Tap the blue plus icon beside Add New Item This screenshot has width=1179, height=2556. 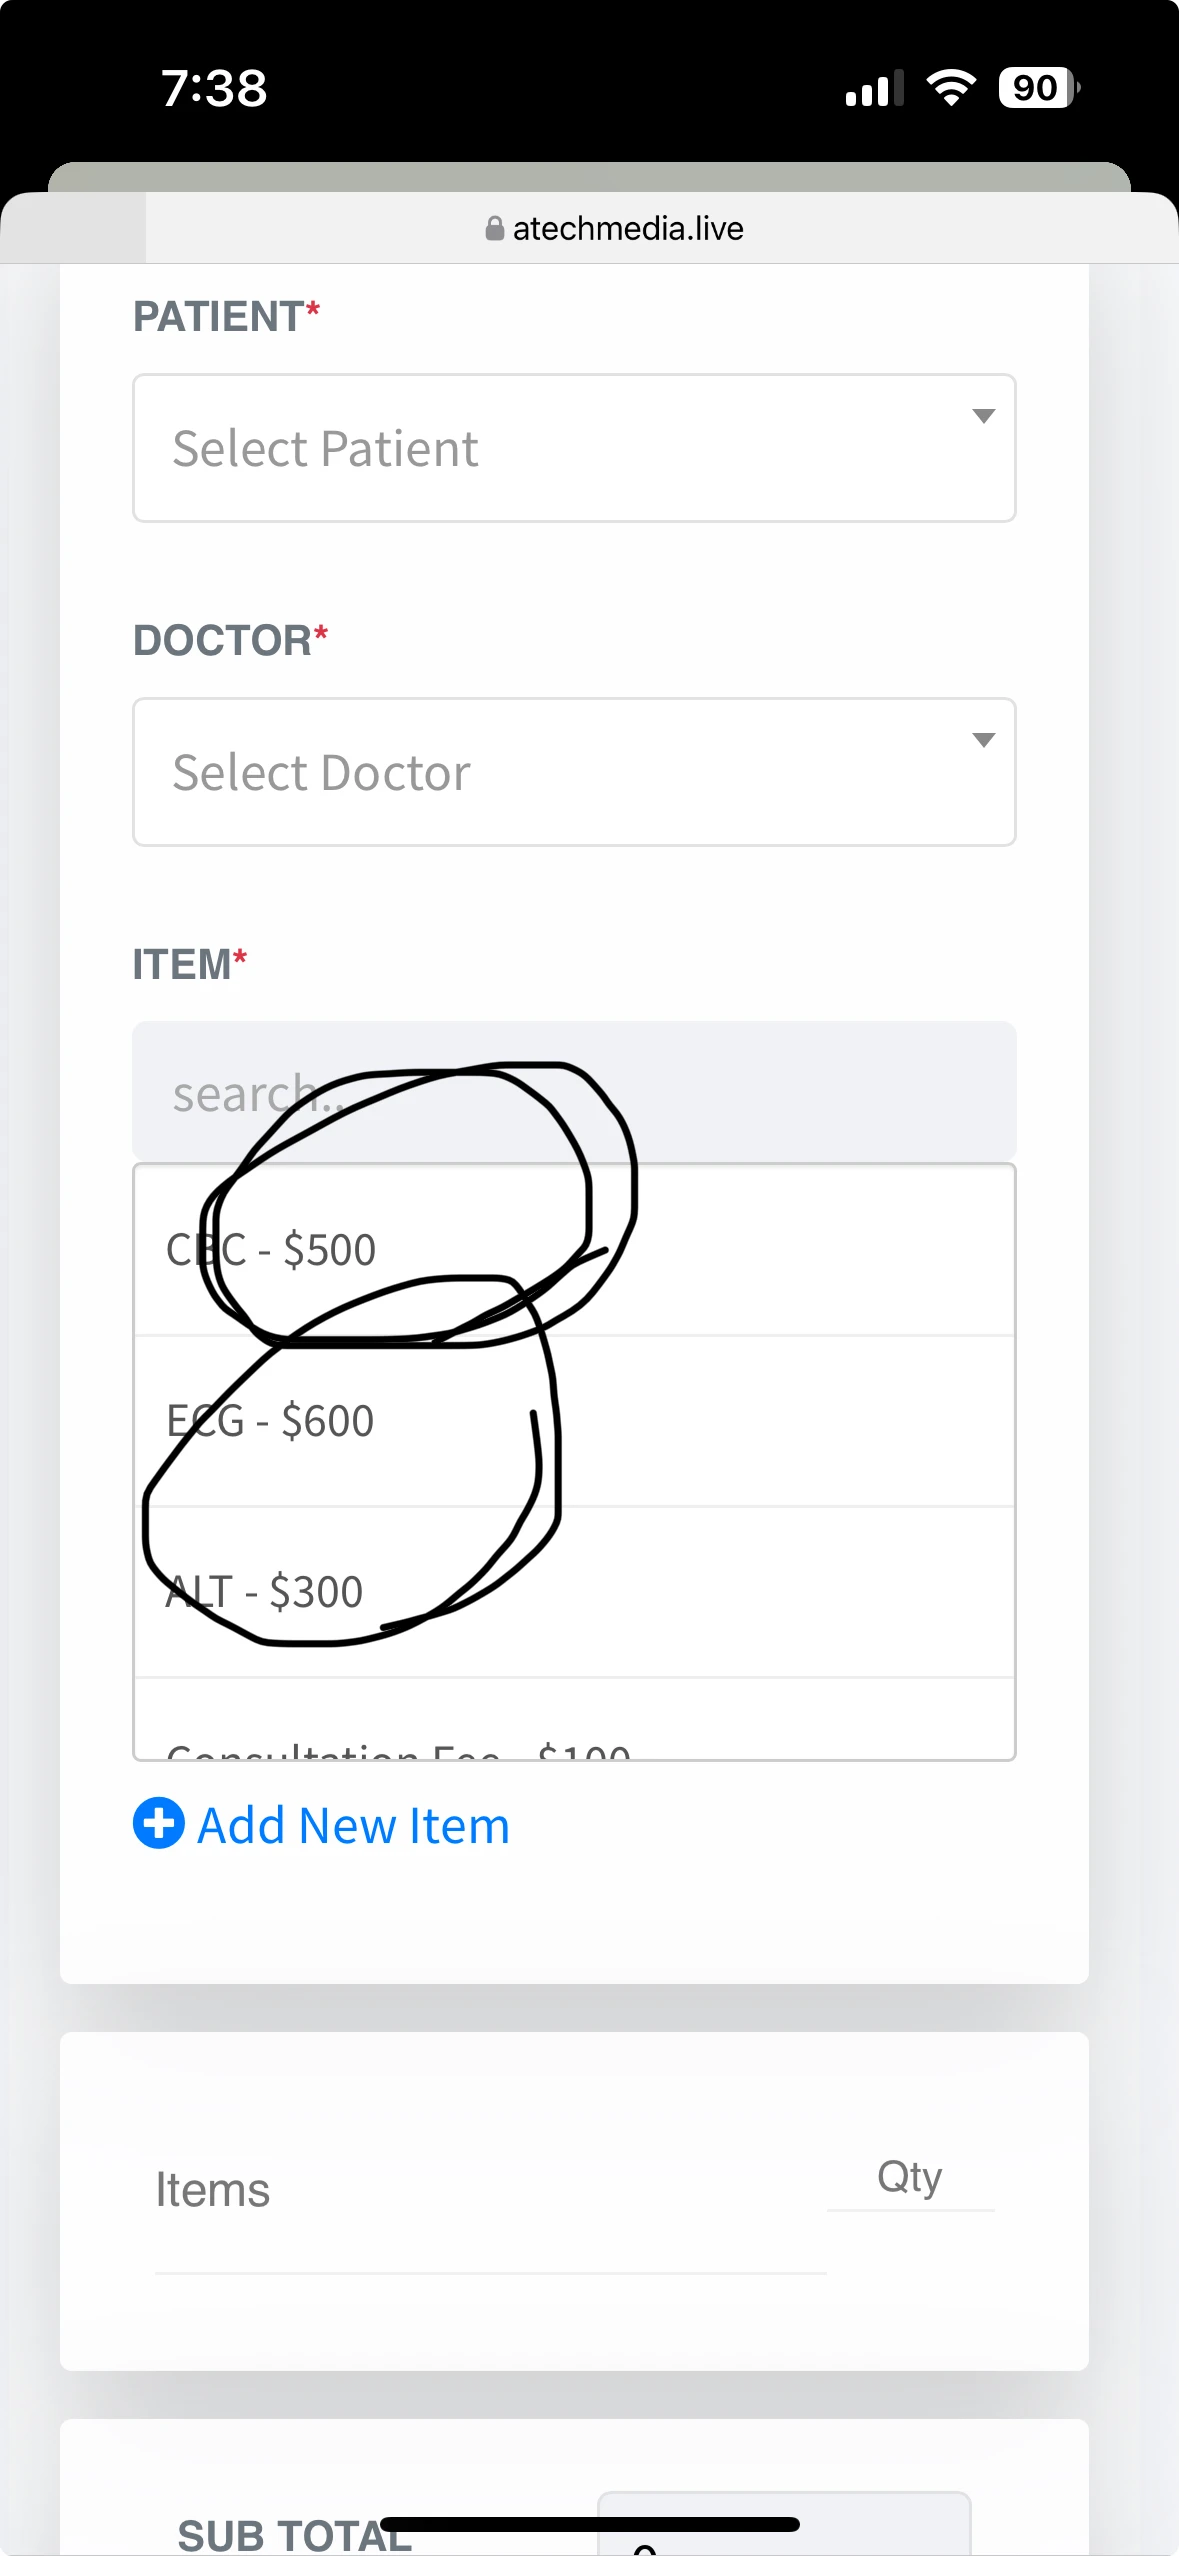(x=158, y=1823)
